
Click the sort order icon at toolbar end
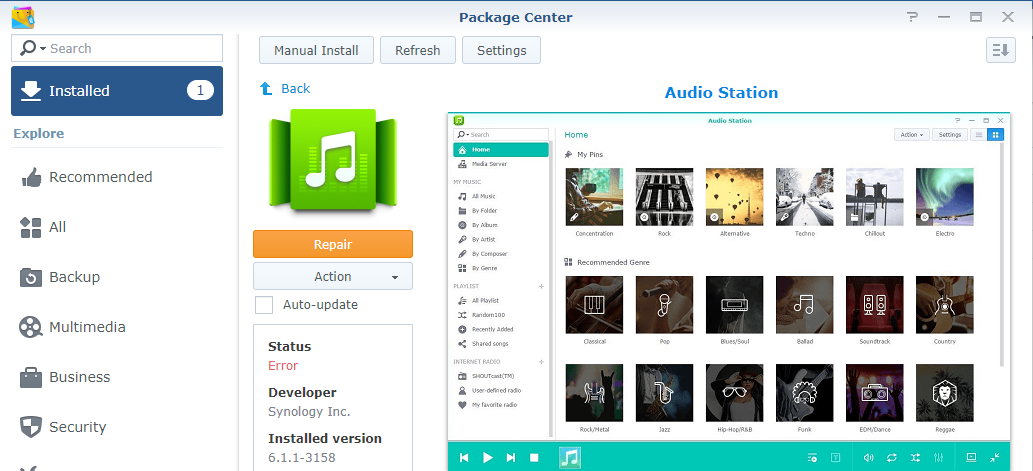1001,50
